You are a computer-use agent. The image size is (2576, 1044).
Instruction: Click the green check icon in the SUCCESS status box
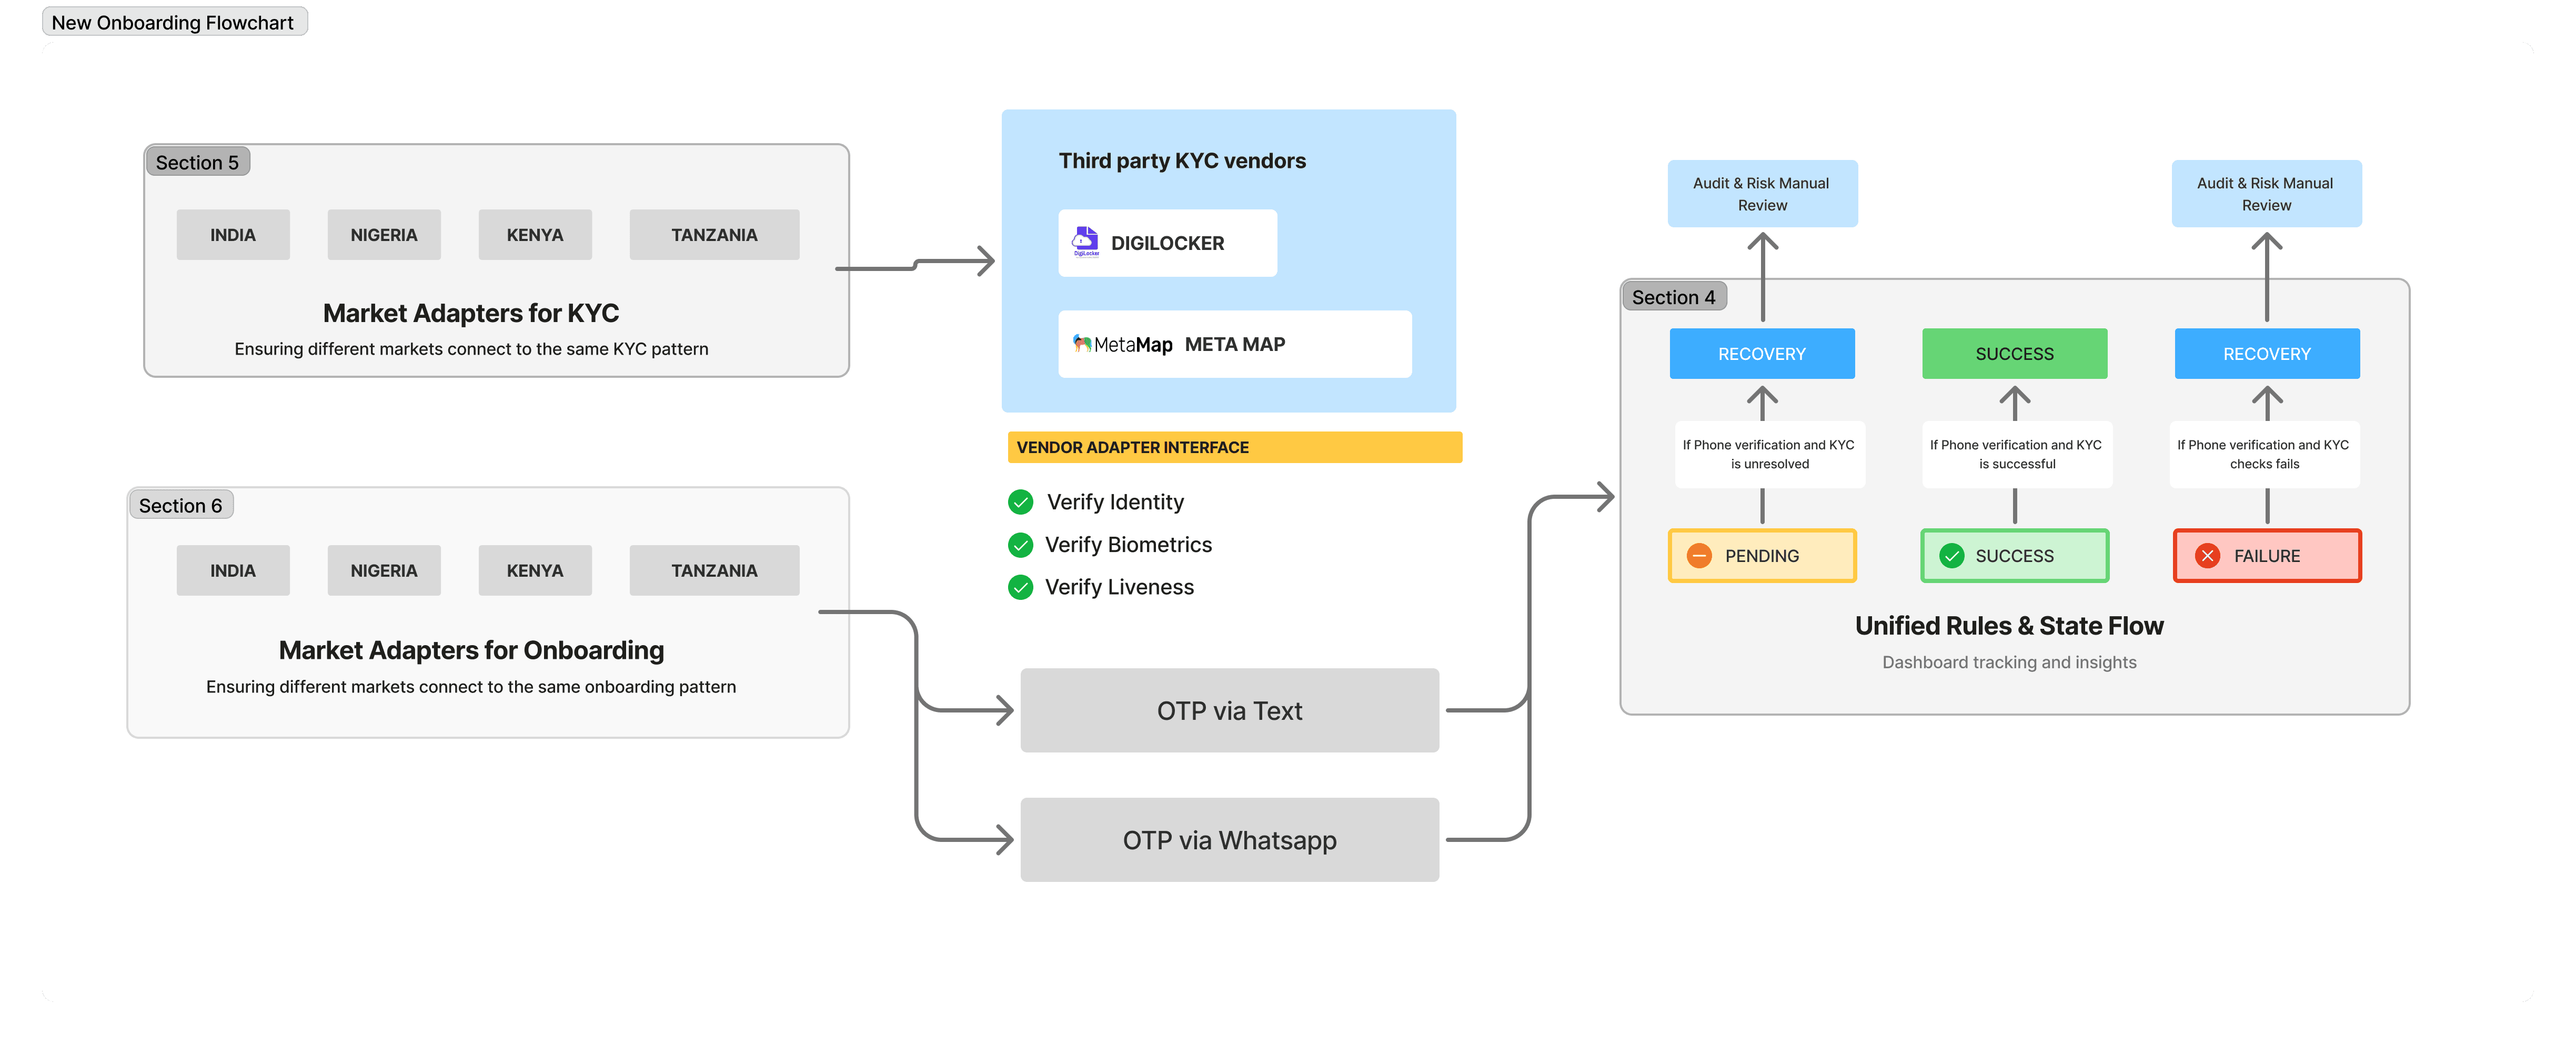[x=1951, y=556]
